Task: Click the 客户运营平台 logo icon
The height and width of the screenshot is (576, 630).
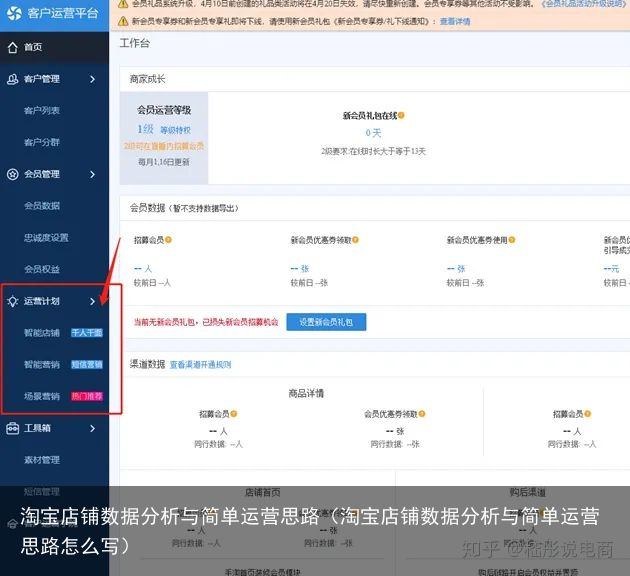Action: pyautogui.click(x=14, y=13)
